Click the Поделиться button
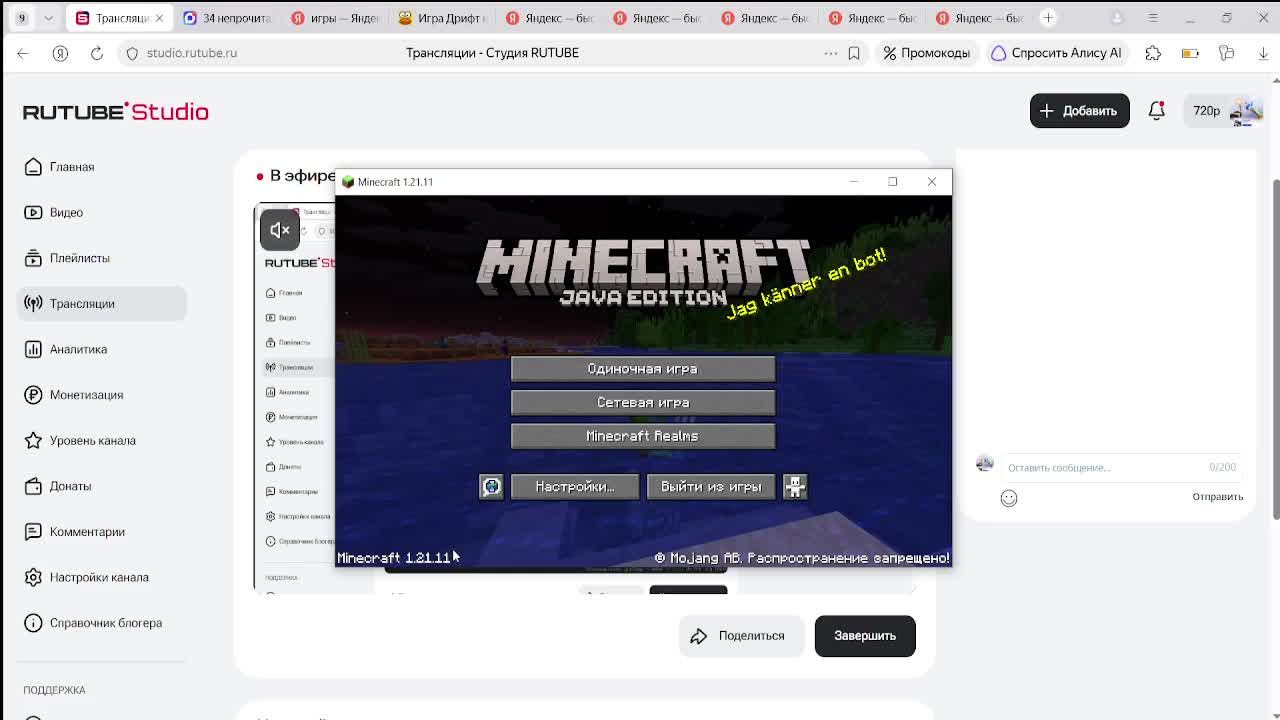Screen dimensions: 1280x720 tap(740, 636)
